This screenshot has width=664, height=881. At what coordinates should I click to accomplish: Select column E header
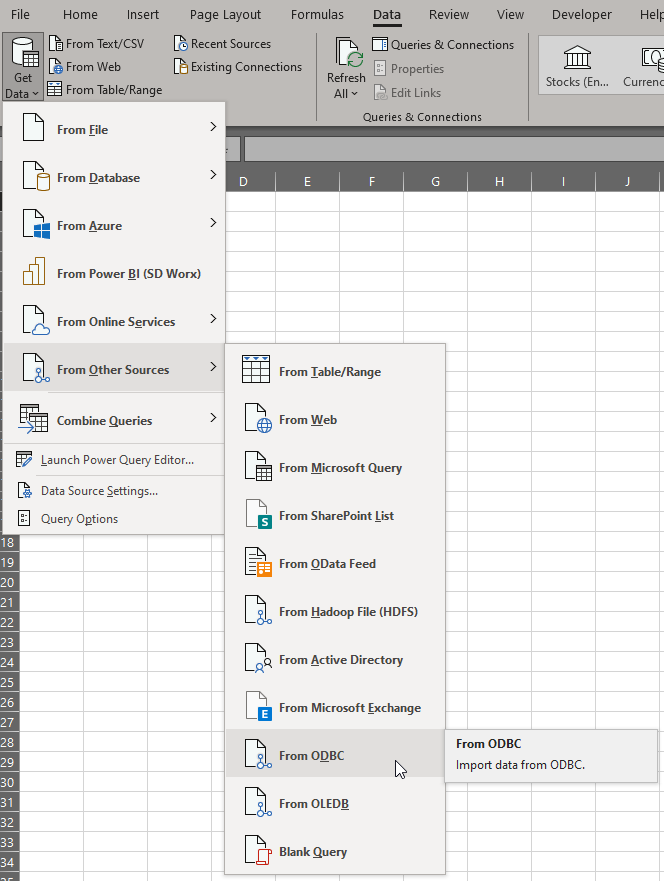click(x=307, y=181)
